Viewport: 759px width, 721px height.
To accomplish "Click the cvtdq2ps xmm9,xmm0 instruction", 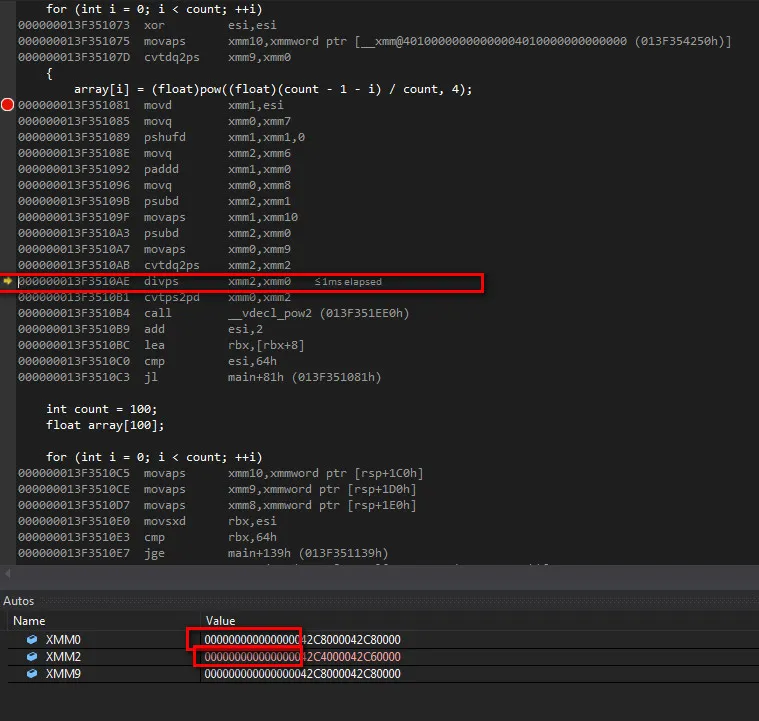I will pyautogui.click(x=154, y=57).
